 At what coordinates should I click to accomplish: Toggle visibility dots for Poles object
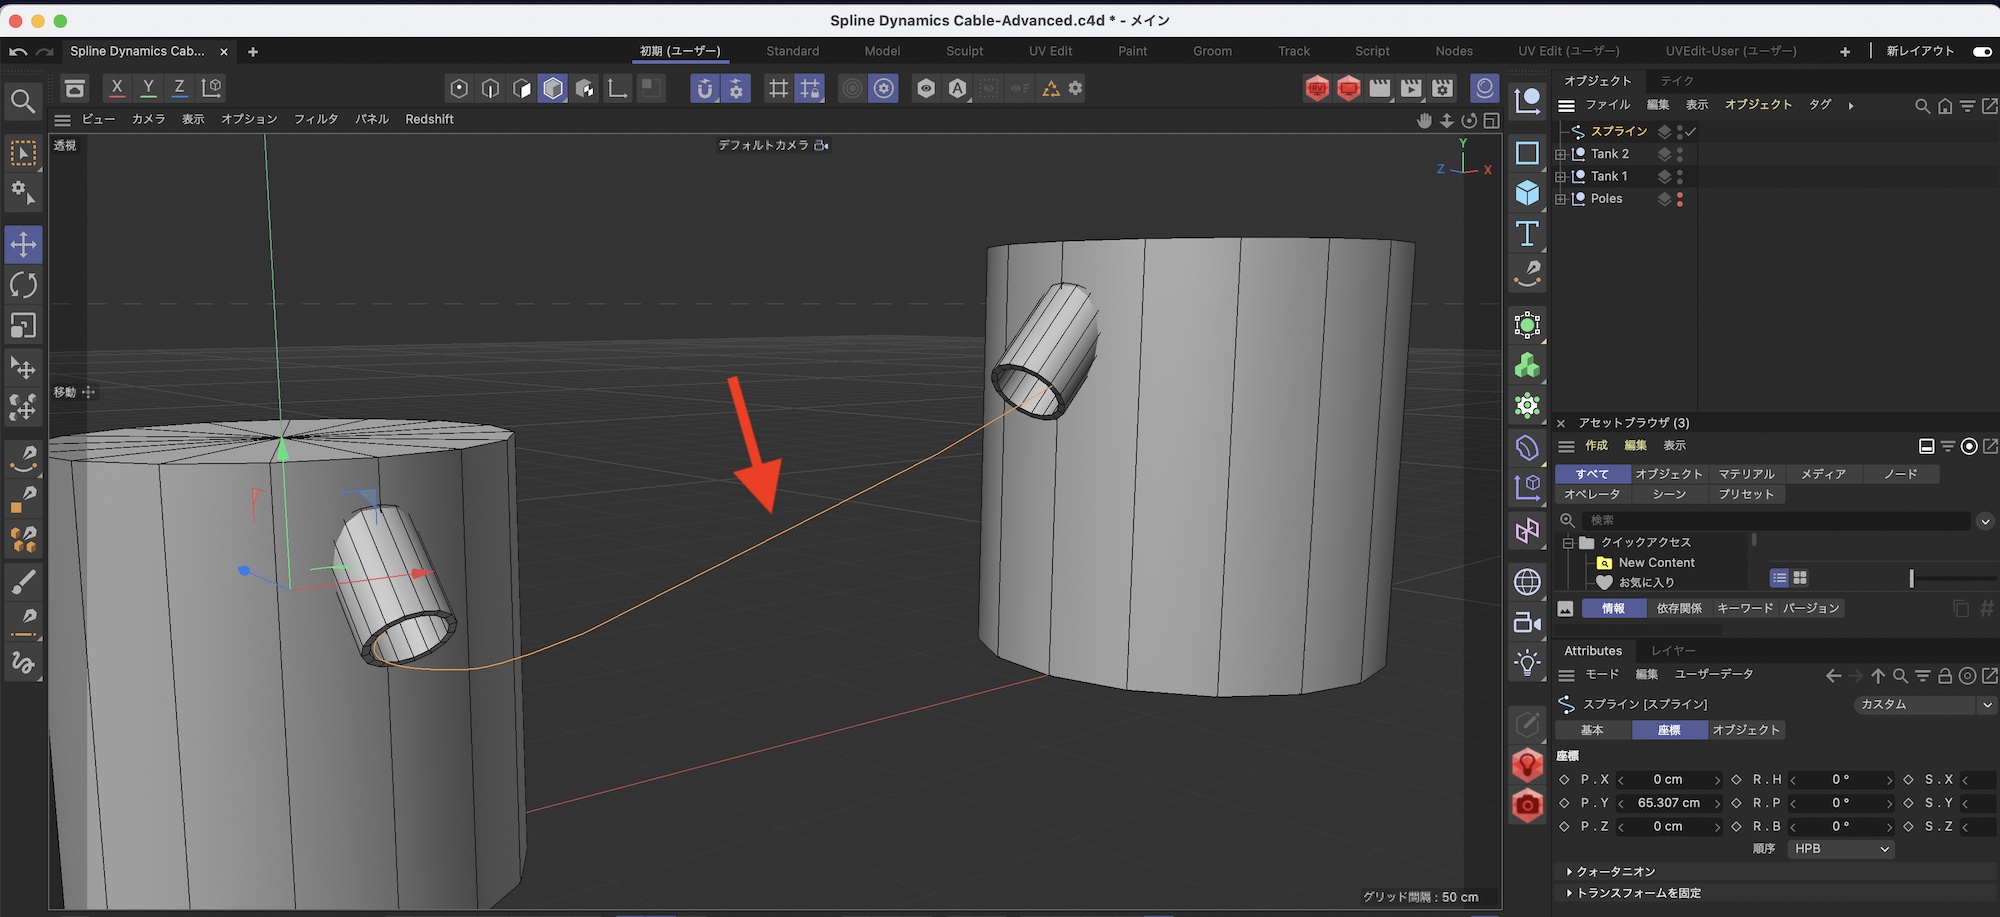[x=1680, y=199]
